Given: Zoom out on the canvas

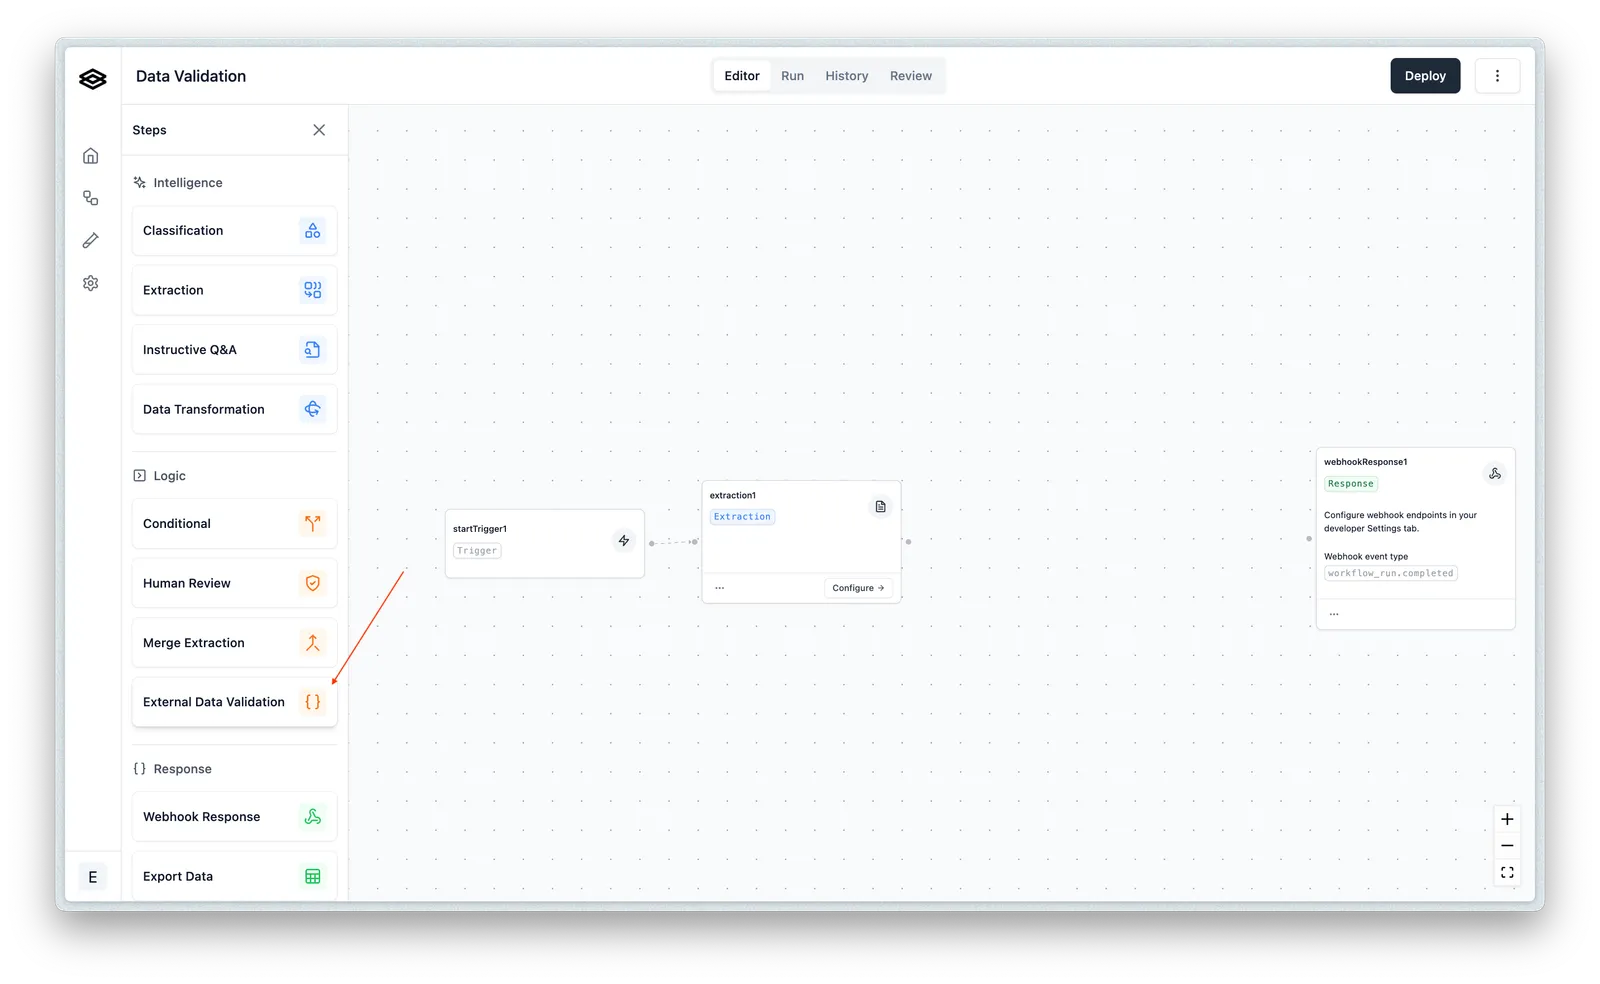Looking at the screenshot, I should pos(1507,846).
